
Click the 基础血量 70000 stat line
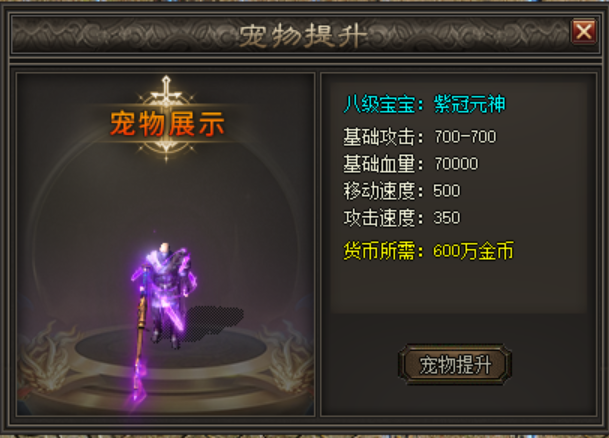pos(411,163)
